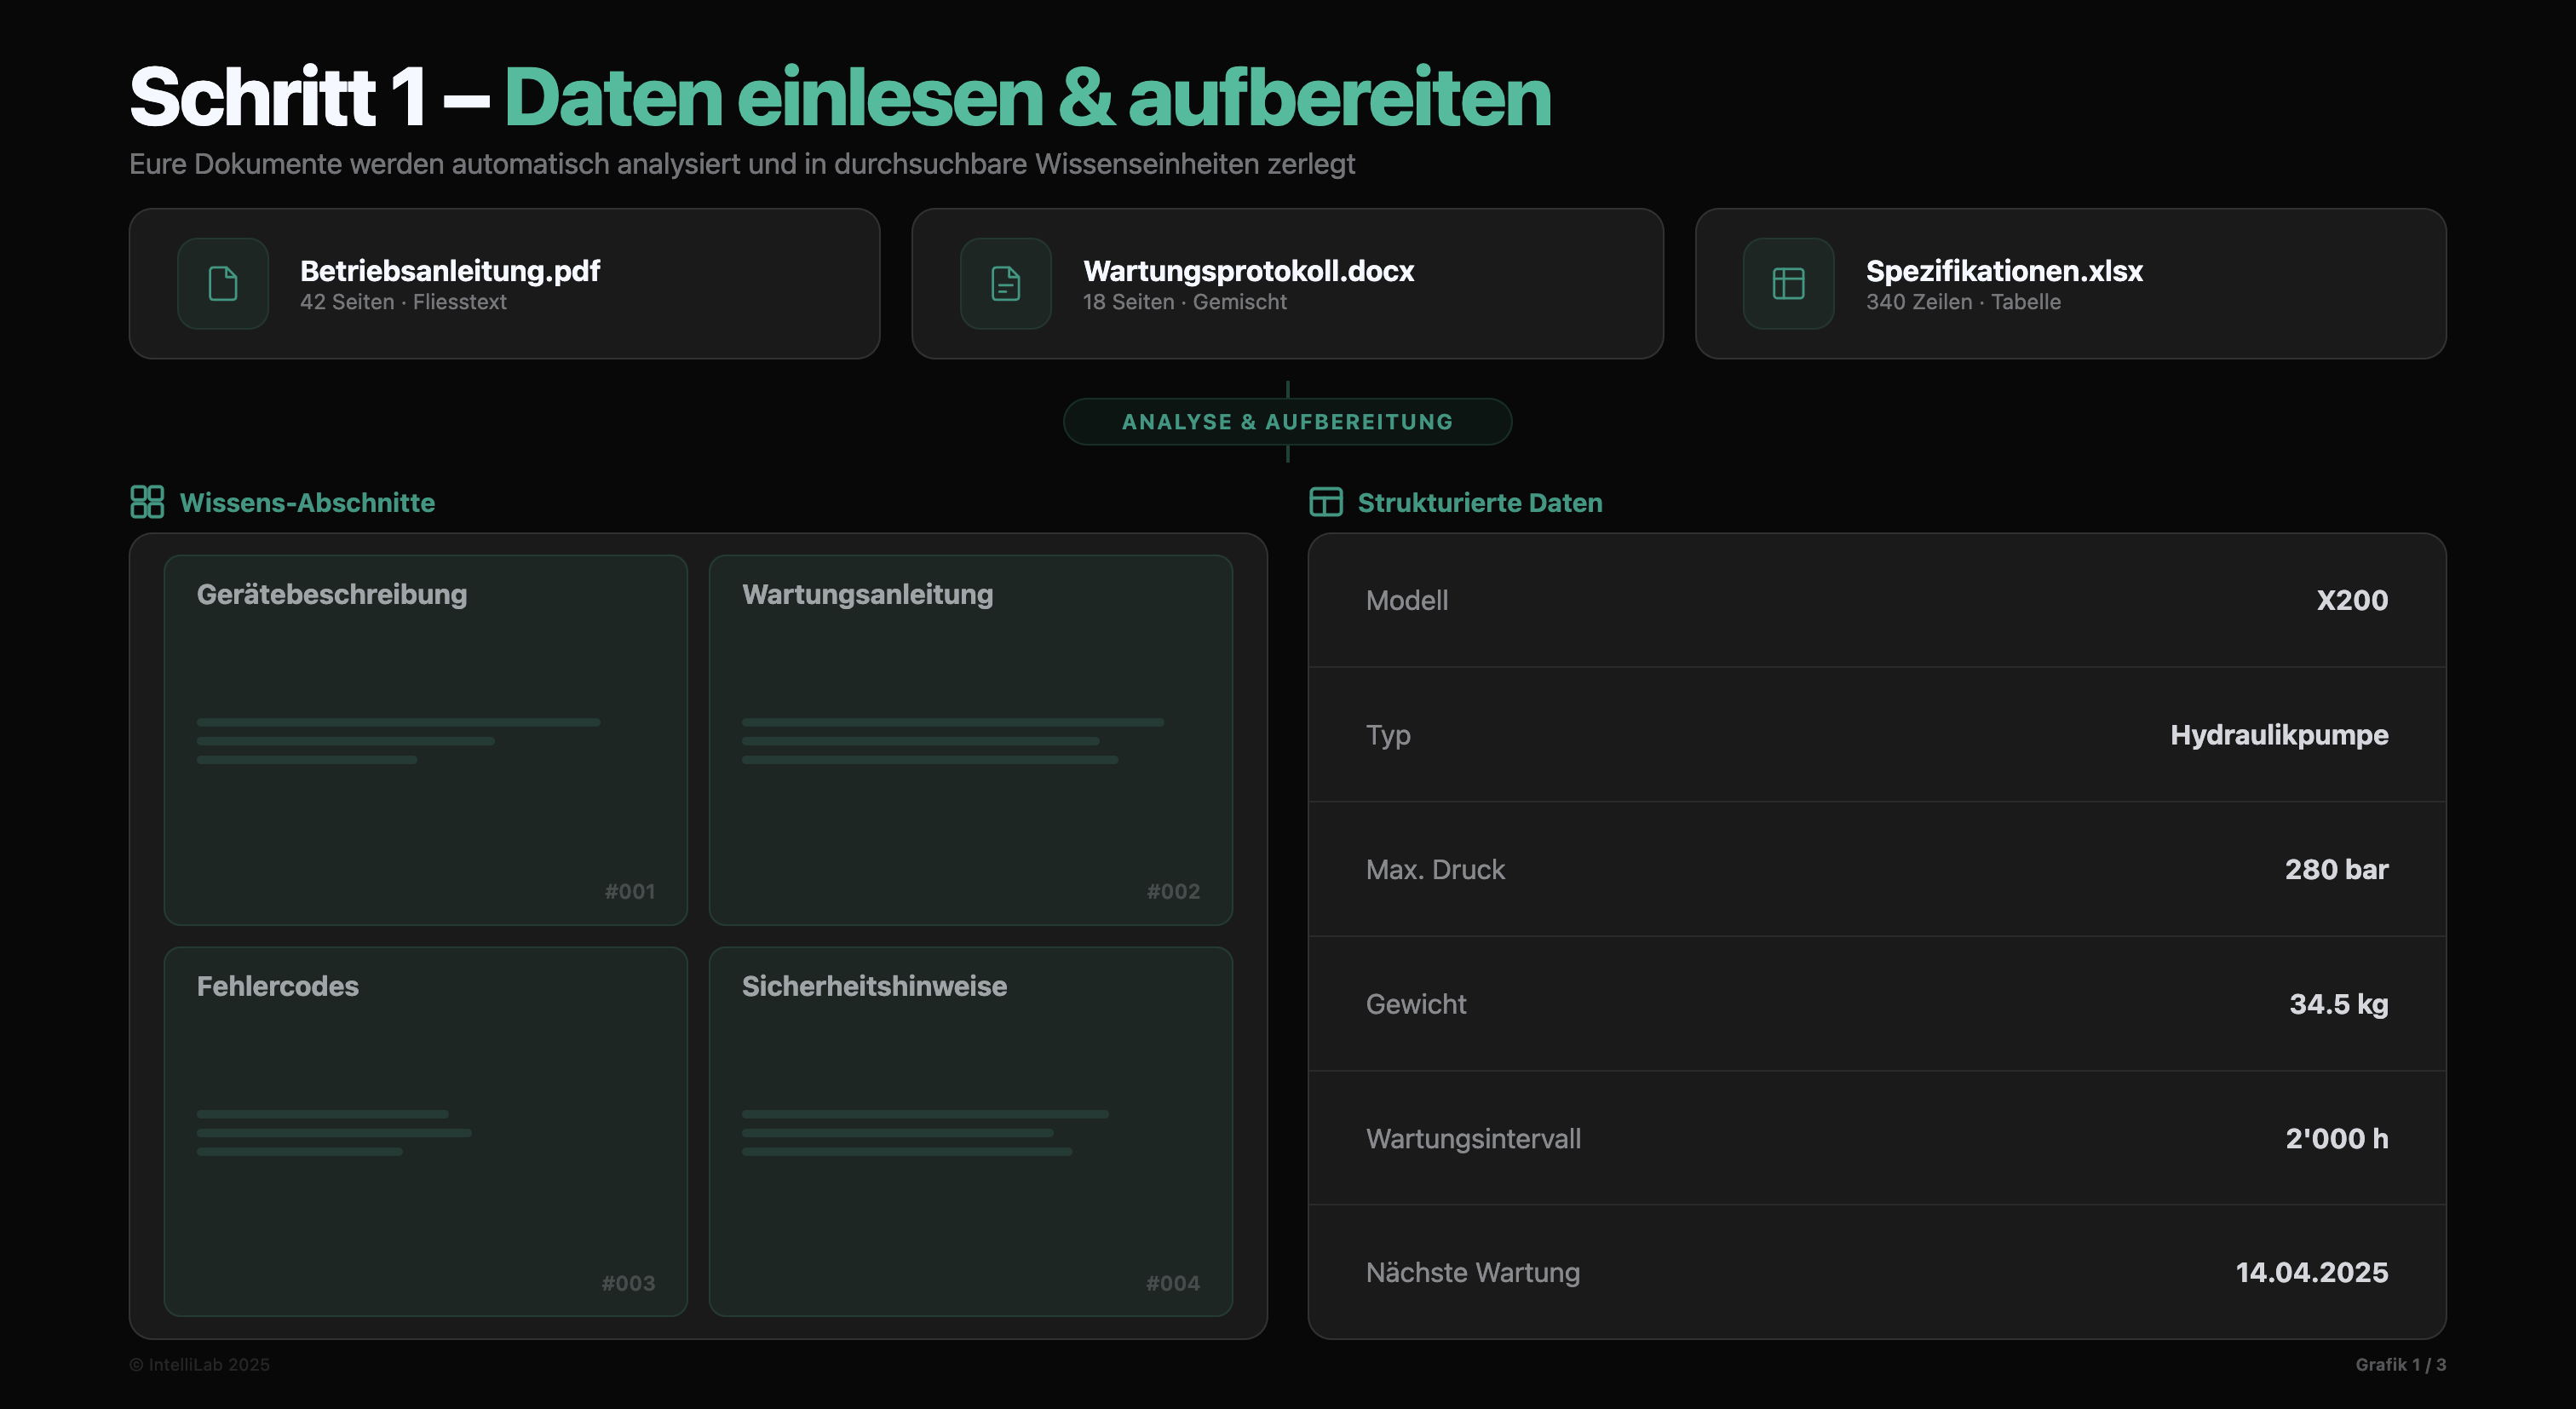Viewport: 2576px width, 1409px height.
Task: Click the Modell X200 row
Action: [x=1876, y=600]
